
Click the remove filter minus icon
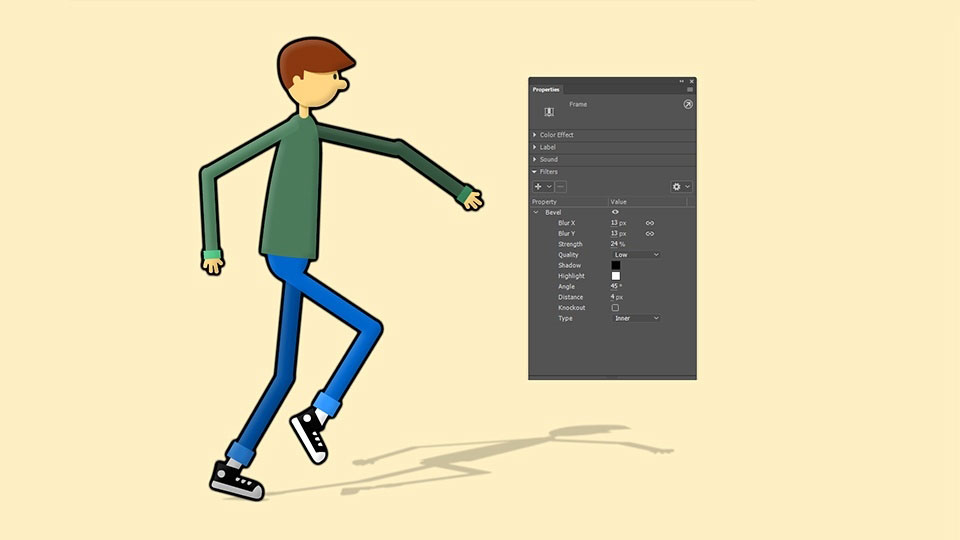point(560,187)
